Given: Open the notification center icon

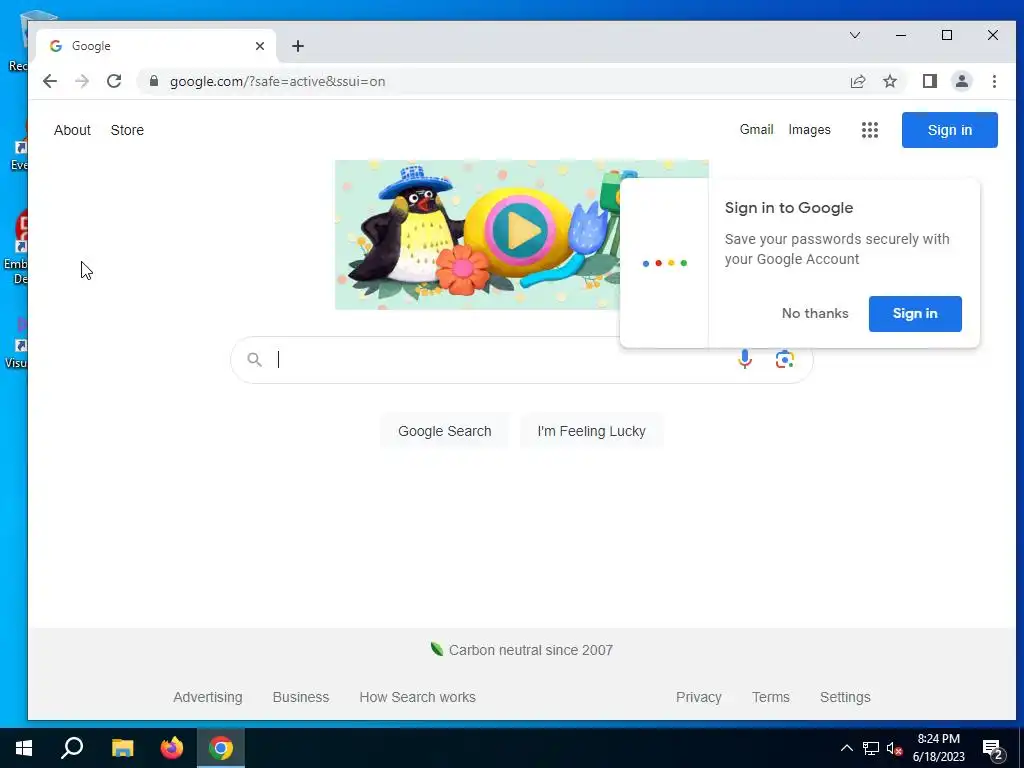Looking at the screenshot, I should [x=992, y=749].
